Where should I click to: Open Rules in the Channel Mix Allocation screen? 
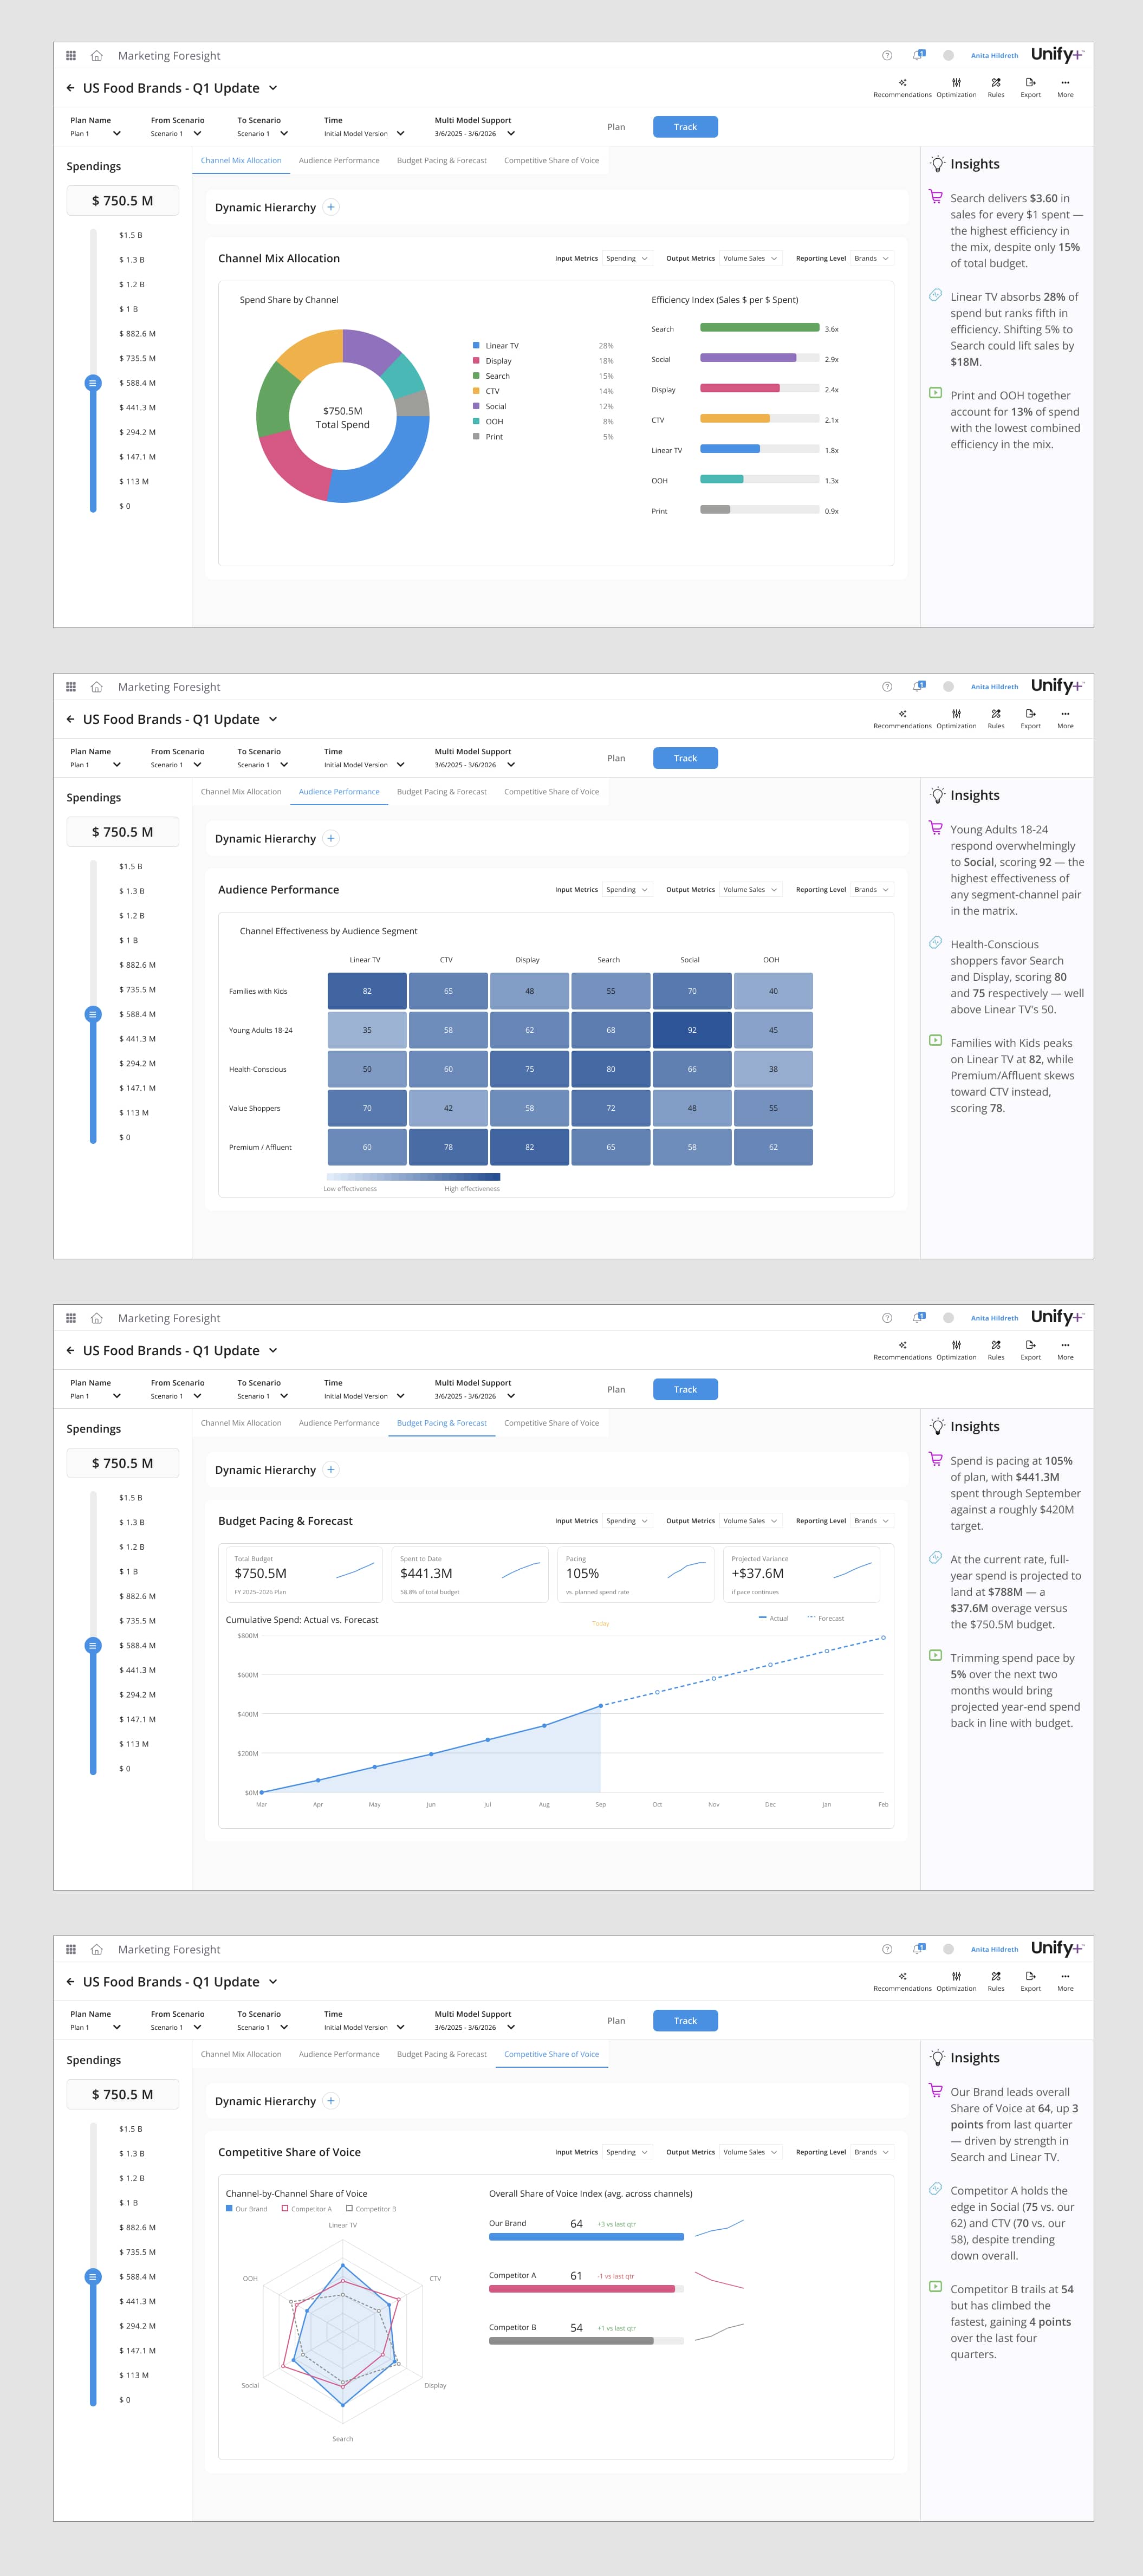tap(996, 88)
